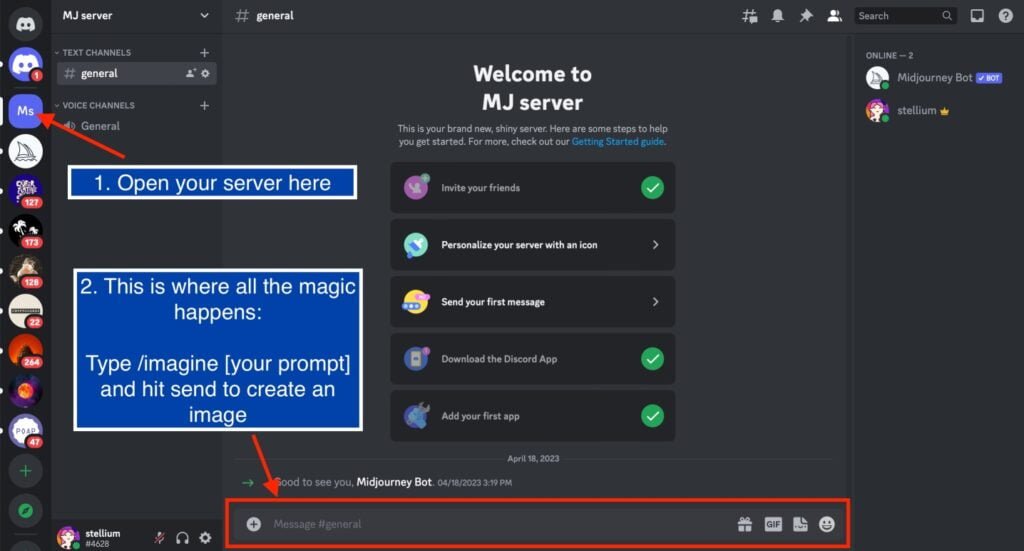Viewport: 1024px width, 551px height.
Task: Toggle the member list icon
Action: coord(834,16)
